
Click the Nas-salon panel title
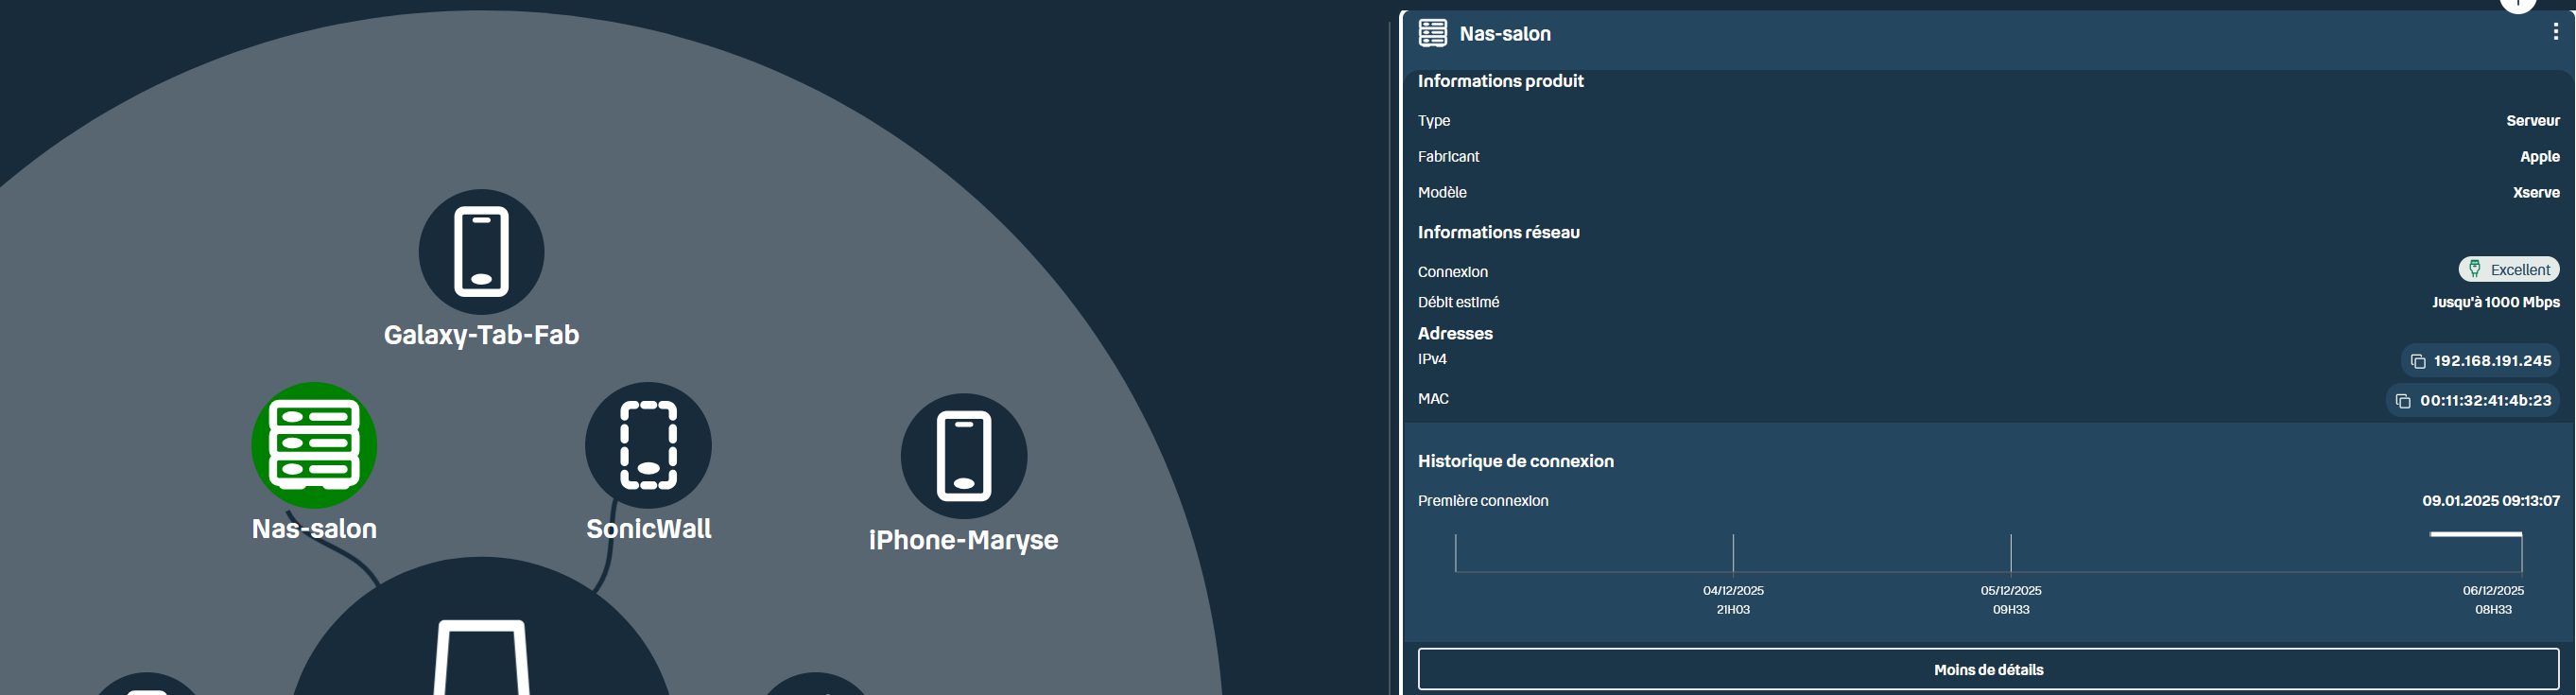tap(1505, 34)
